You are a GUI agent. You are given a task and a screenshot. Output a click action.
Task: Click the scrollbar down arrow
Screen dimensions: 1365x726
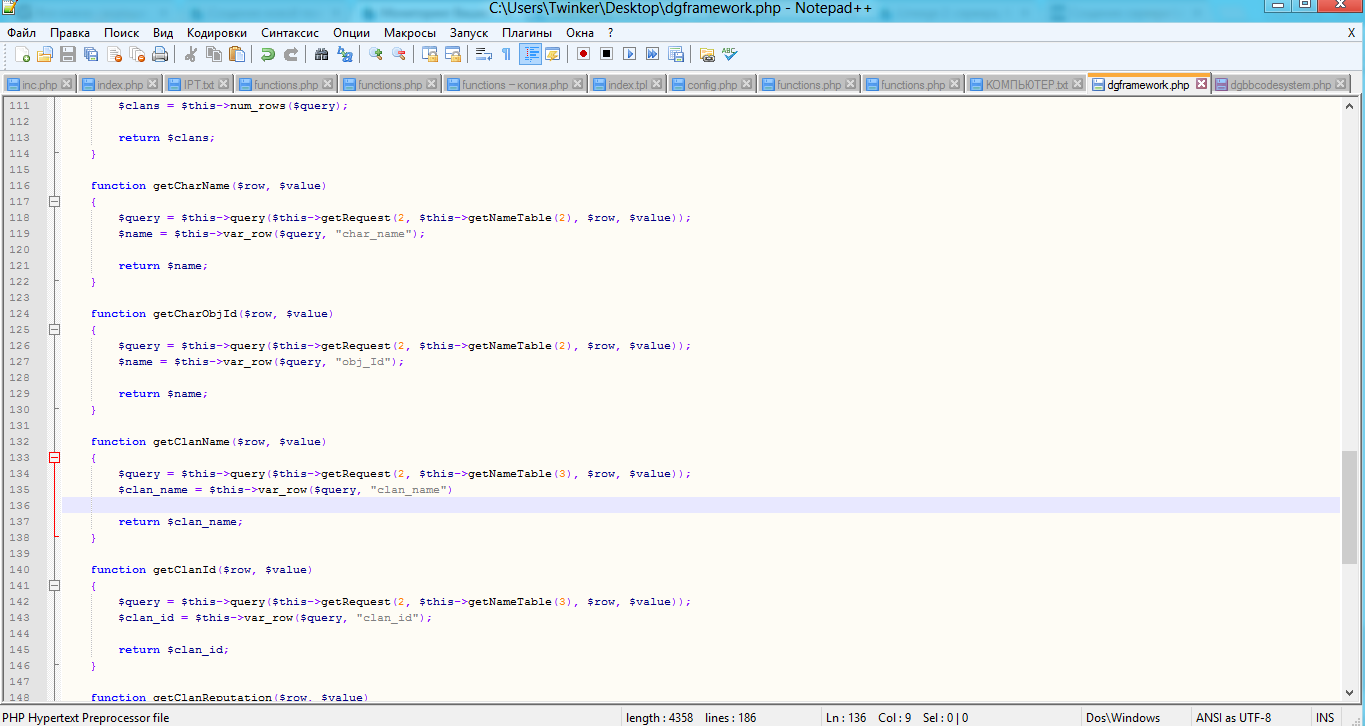1349,694
